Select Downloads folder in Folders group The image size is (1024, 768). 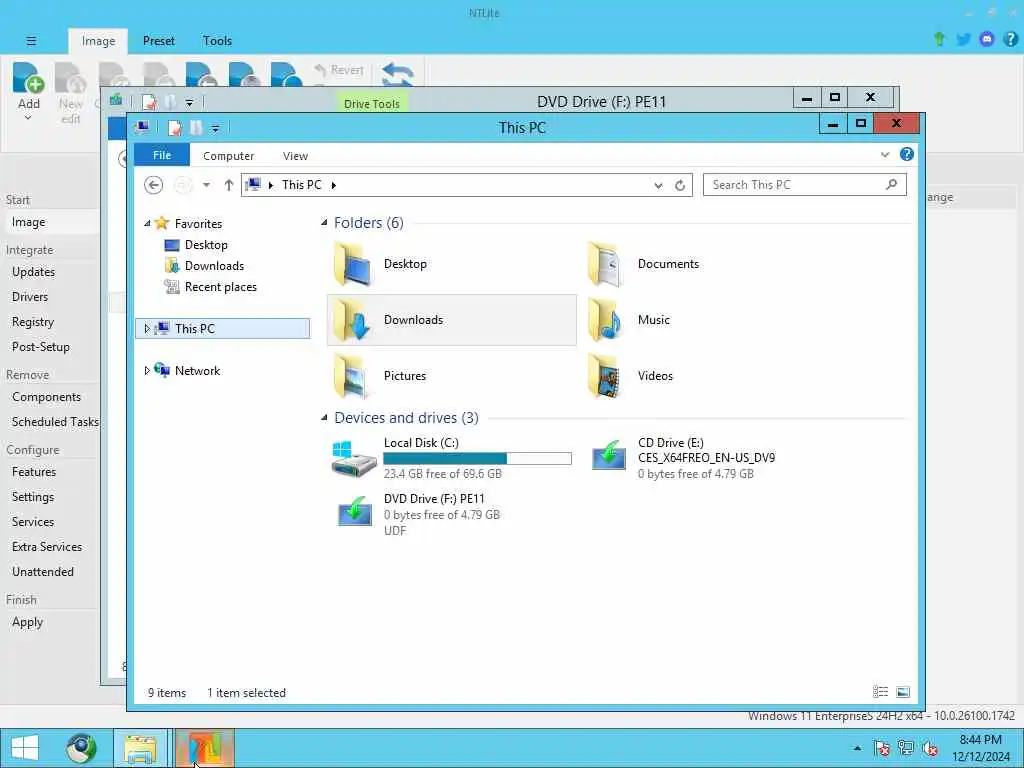point(451,319)
